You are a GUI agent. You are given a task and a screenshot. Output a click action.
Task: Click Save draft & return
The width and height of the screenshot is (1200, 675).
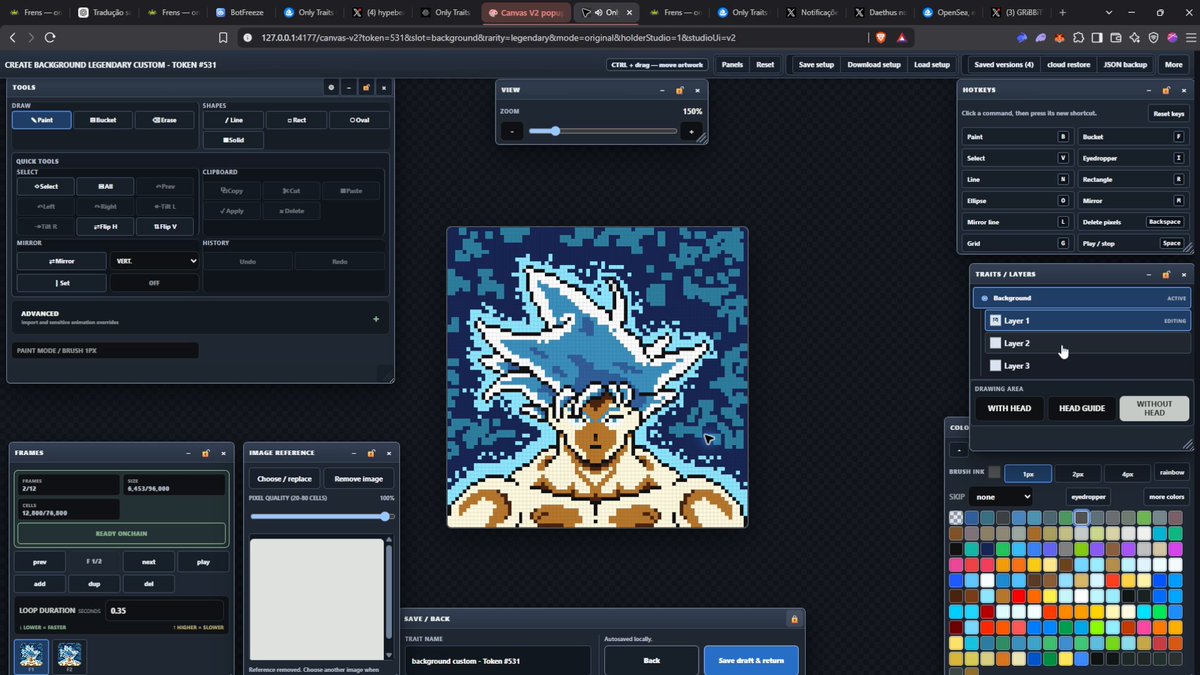(750, 661)
